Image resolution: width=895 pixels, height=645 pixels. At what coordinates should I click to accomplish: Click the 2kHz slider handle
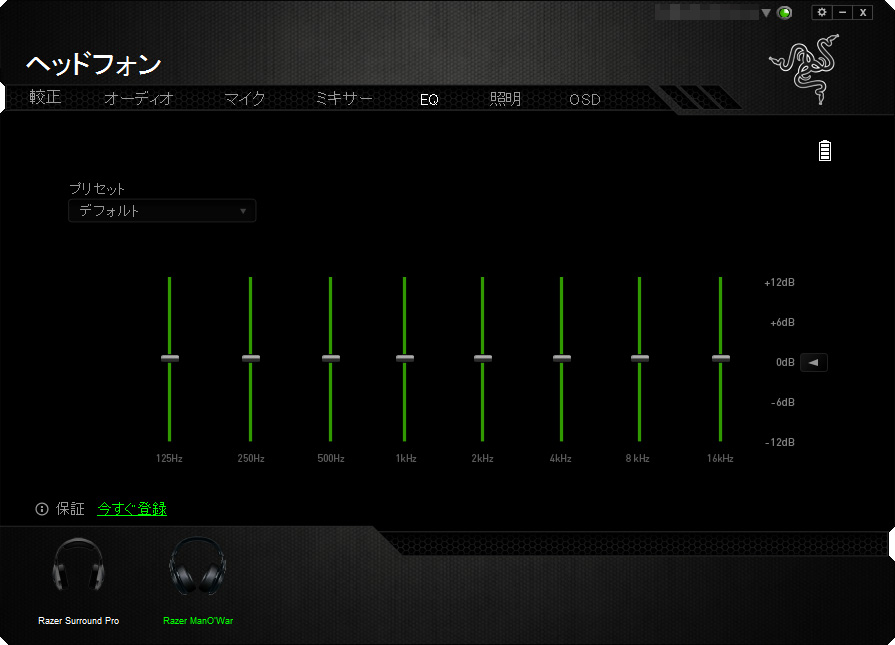(482, 358)
